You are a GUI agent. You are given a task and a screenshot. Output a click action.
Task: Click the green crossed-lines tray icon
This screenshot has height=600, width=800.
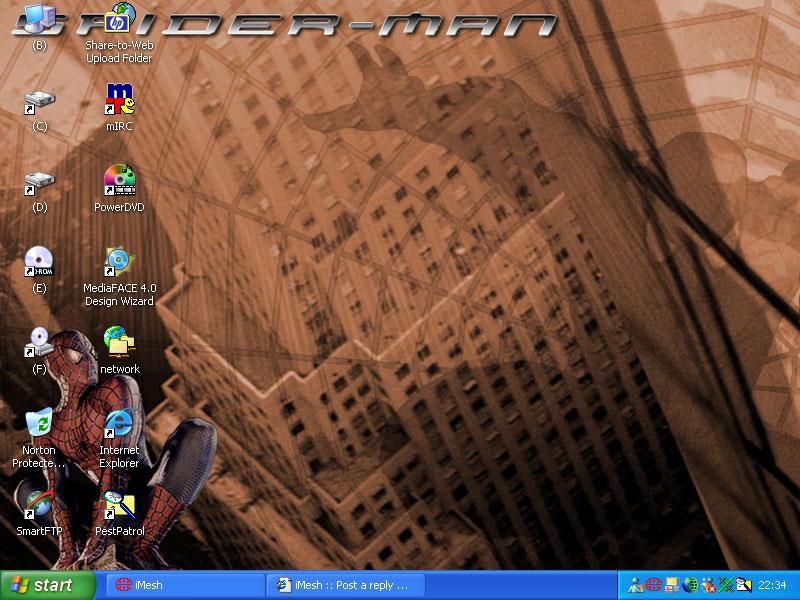pos(726,585)
